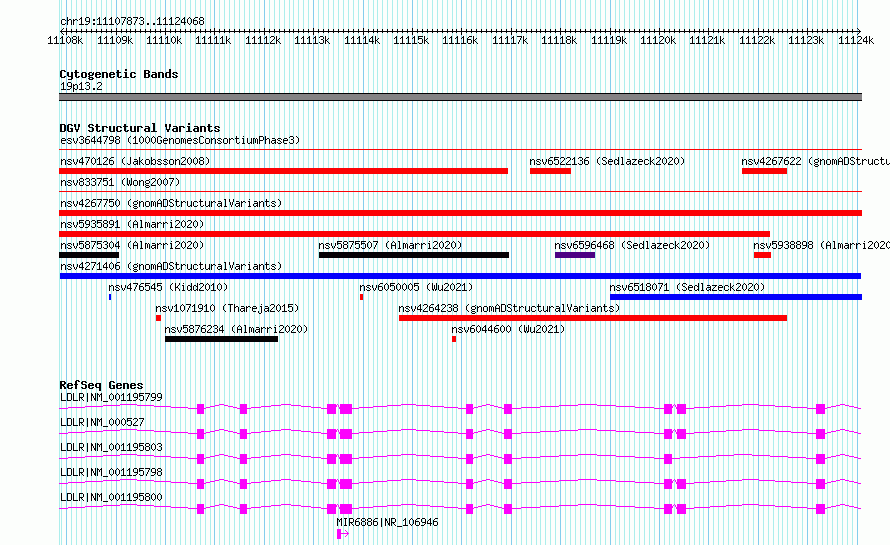This screenshot has width=890, height=545.
Task: Click the RefSeq Genes track title
Action: click(101, 385)
